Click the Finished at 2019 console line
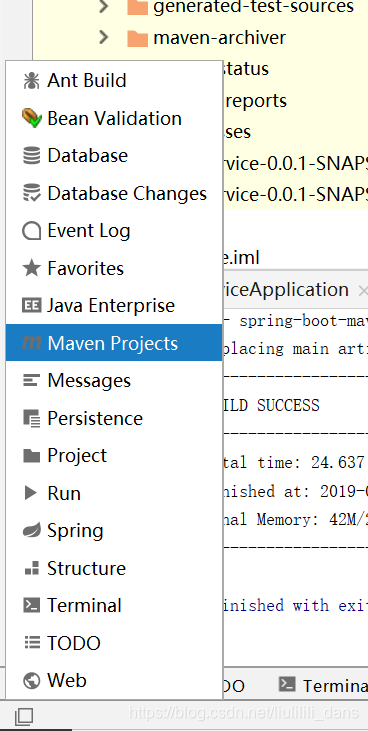368x731 pixels. pyautogui.click(x=296, y=491)
